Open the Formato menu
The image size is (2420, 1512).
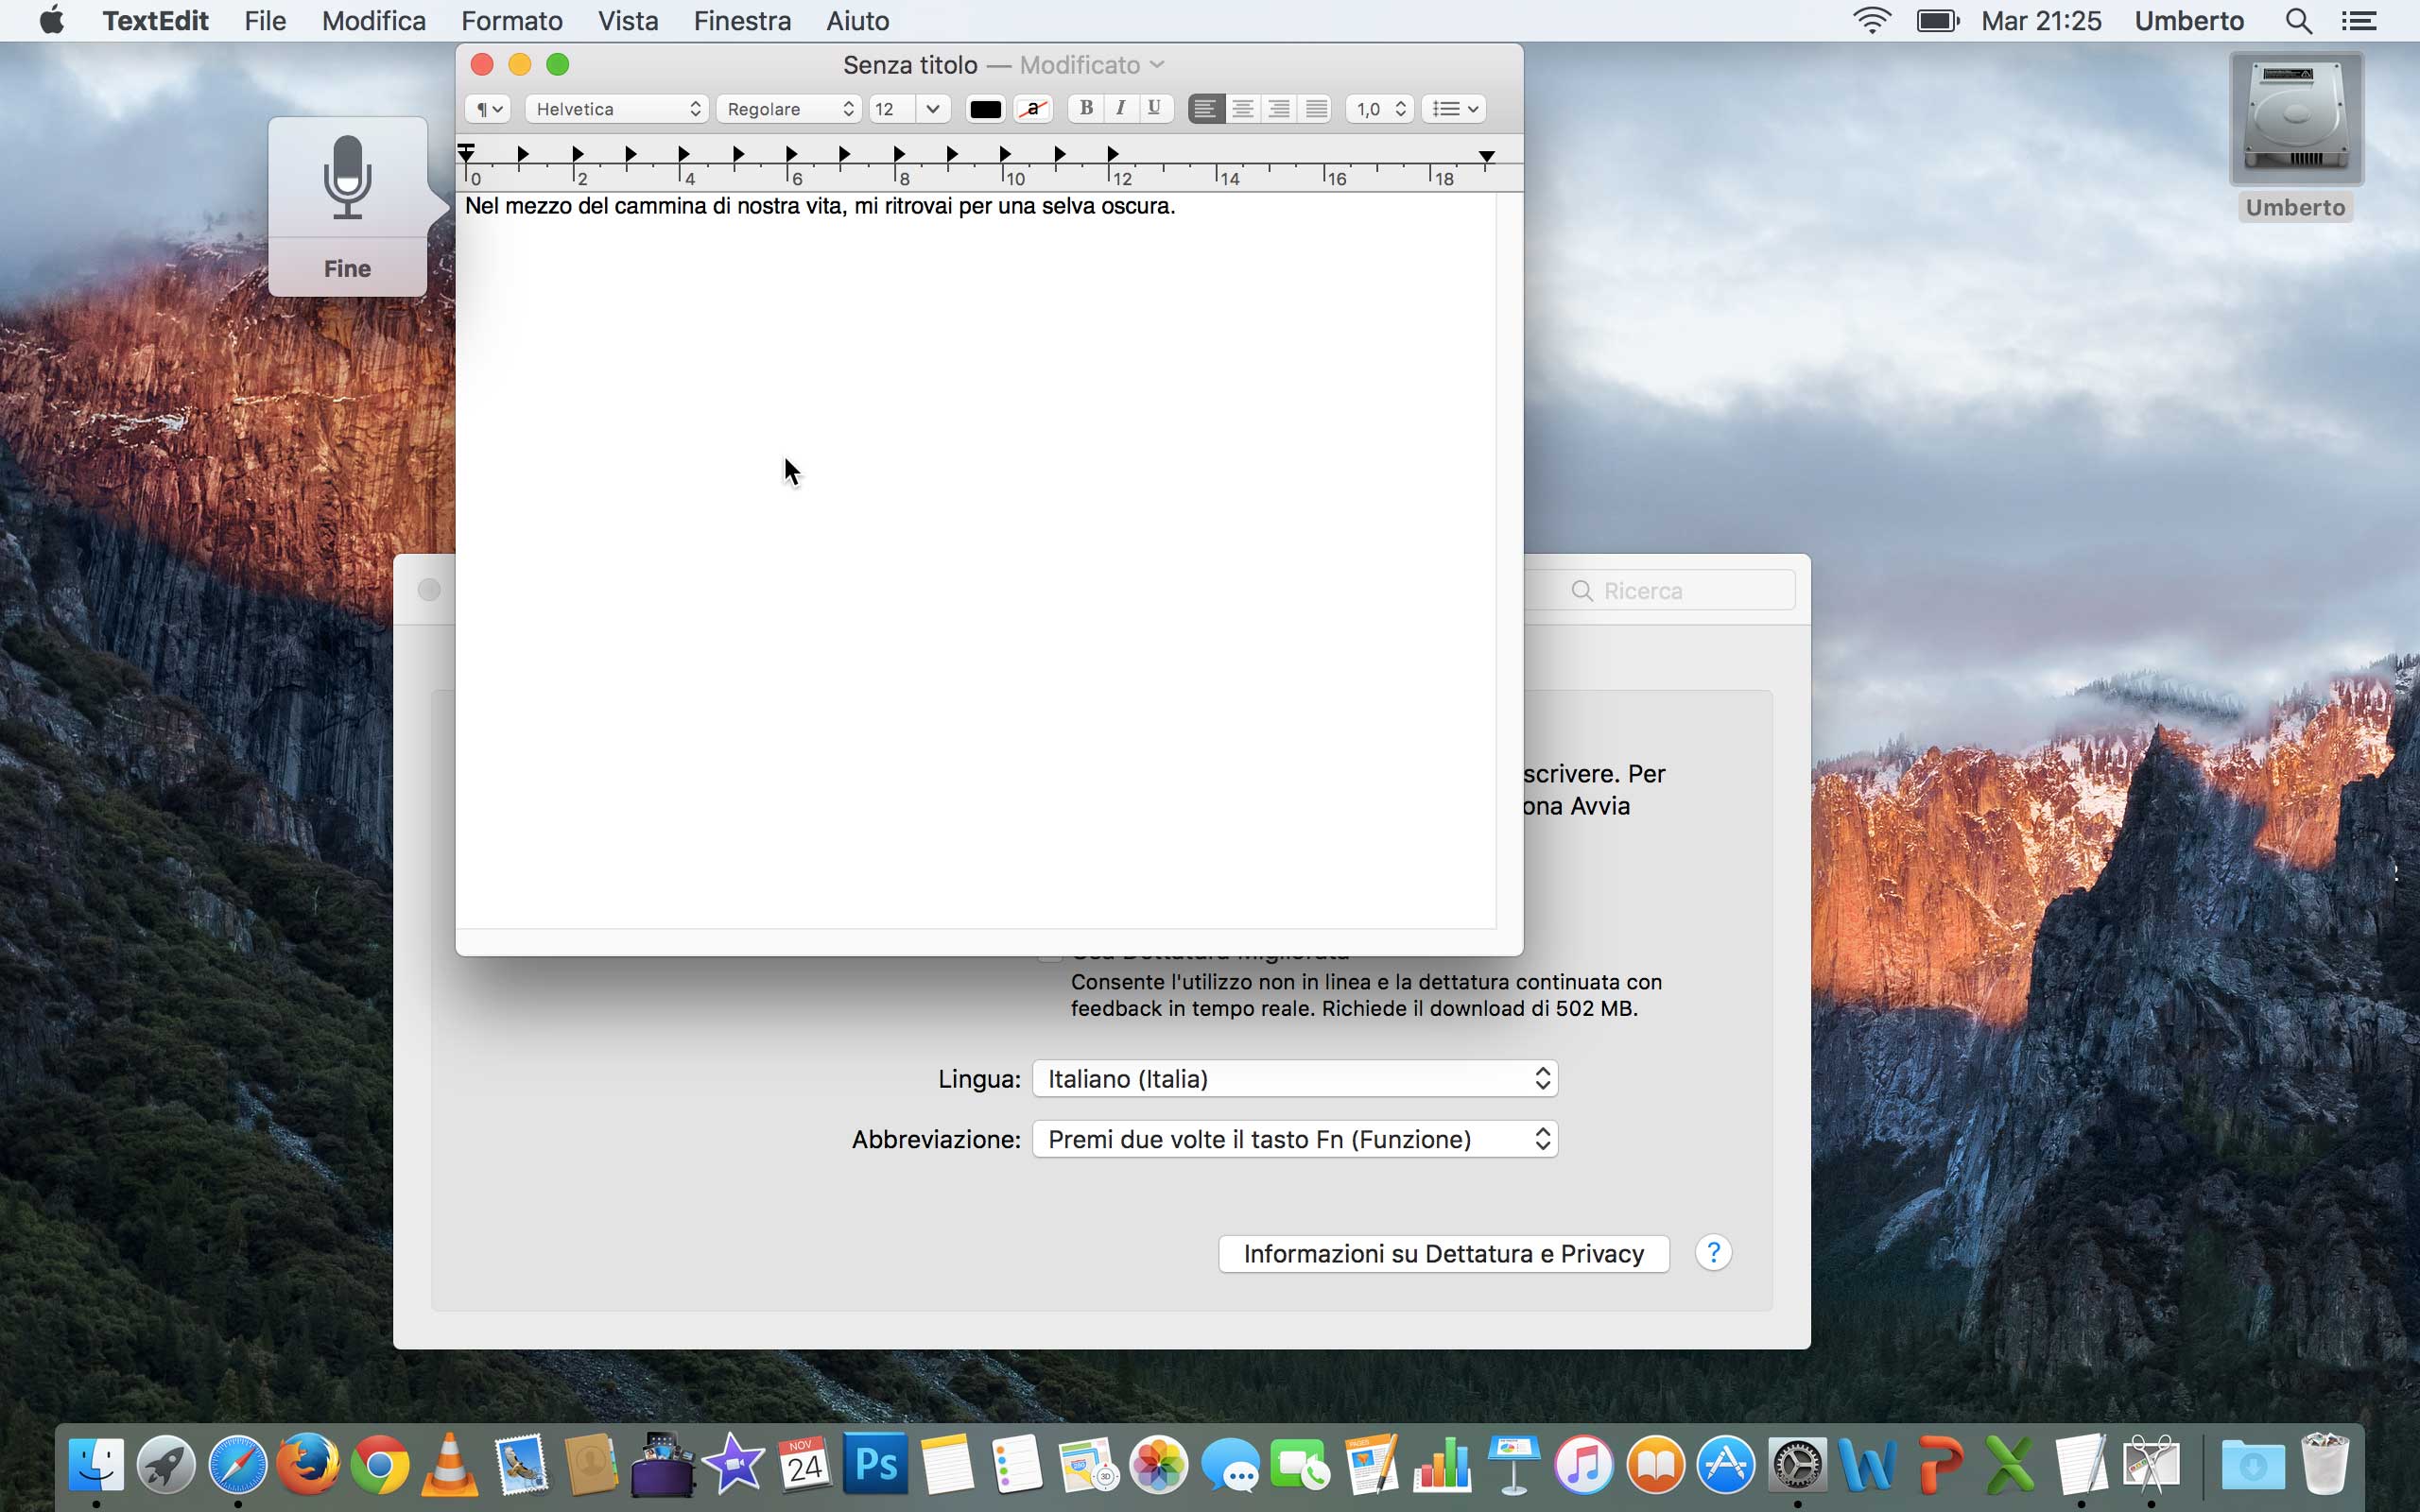coord(511,21)
